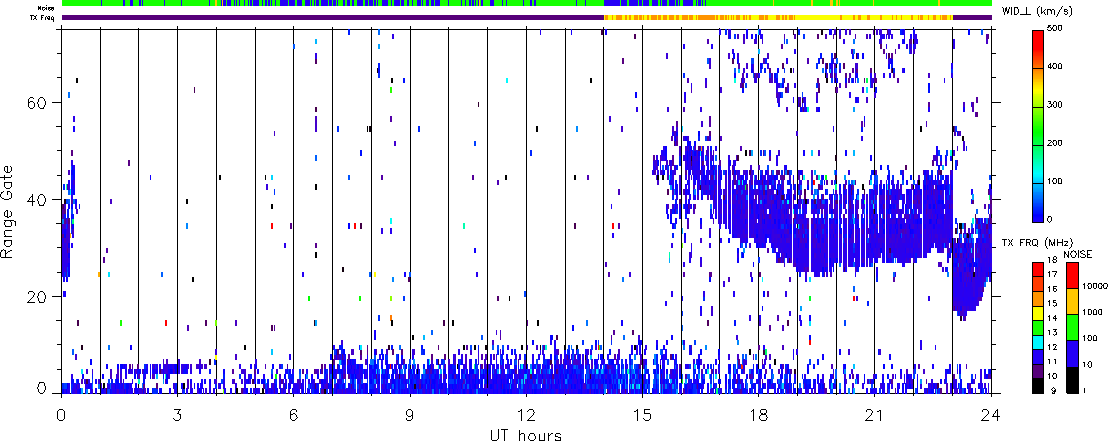
Task: Select the red 18 MHz TX FRQ swatch
Action: click(x=1040, y=264)
